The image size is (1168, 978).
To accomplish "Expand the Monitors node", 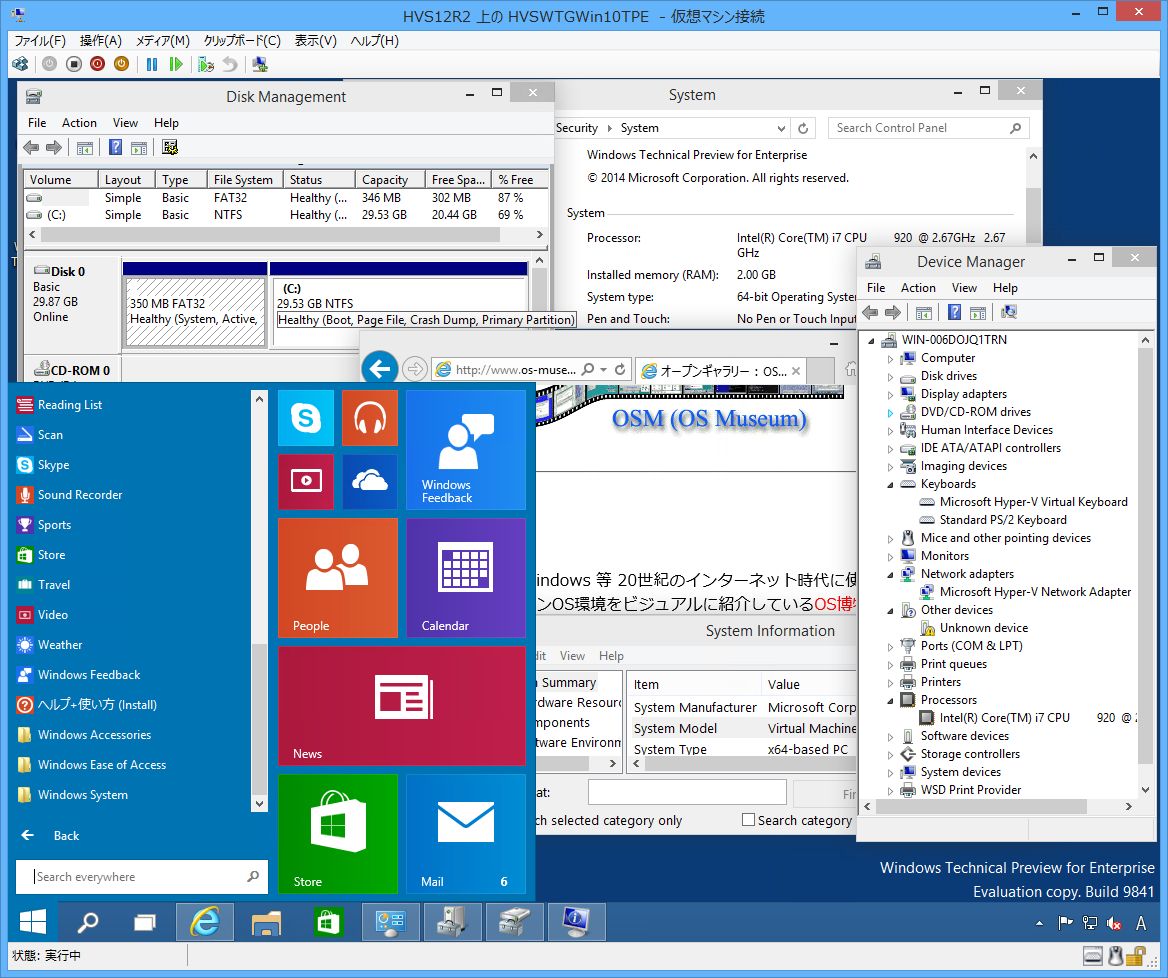I will 890,556.
